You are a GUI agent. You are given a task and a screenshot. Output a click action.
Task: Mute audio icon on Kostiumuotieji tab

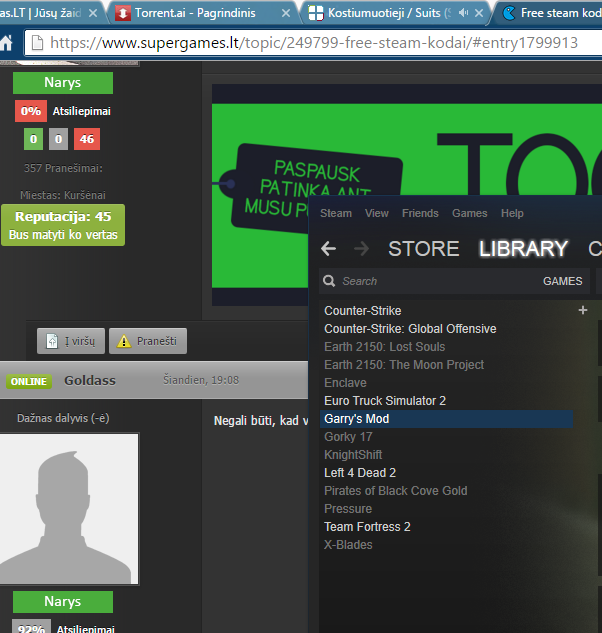click(x=463, y=13)
